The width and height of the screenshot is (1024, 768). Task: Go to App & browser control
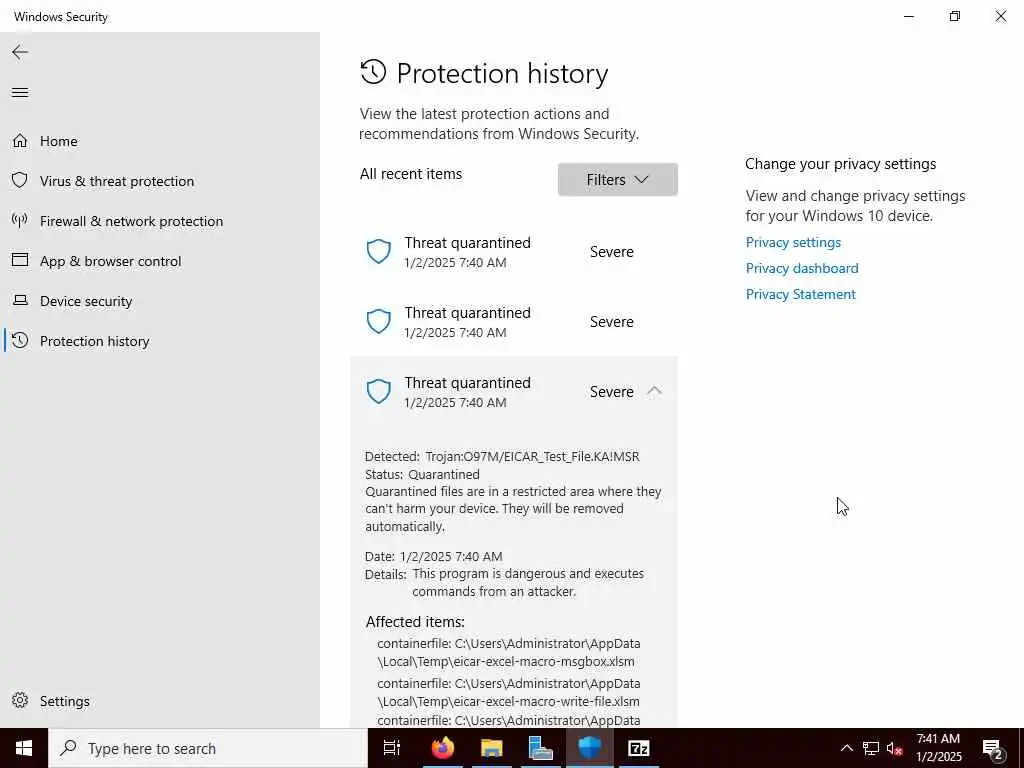tap(110, 261)
